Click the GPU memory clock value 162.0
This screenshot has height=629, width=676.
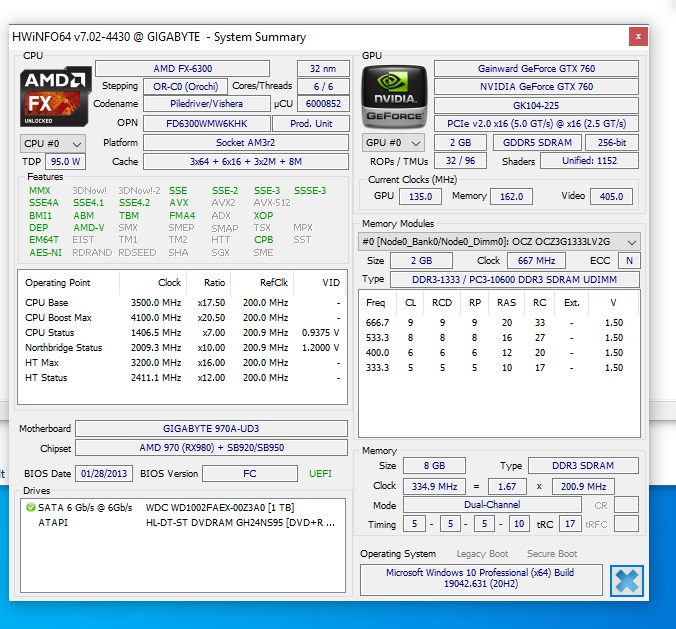pos(511,197)
